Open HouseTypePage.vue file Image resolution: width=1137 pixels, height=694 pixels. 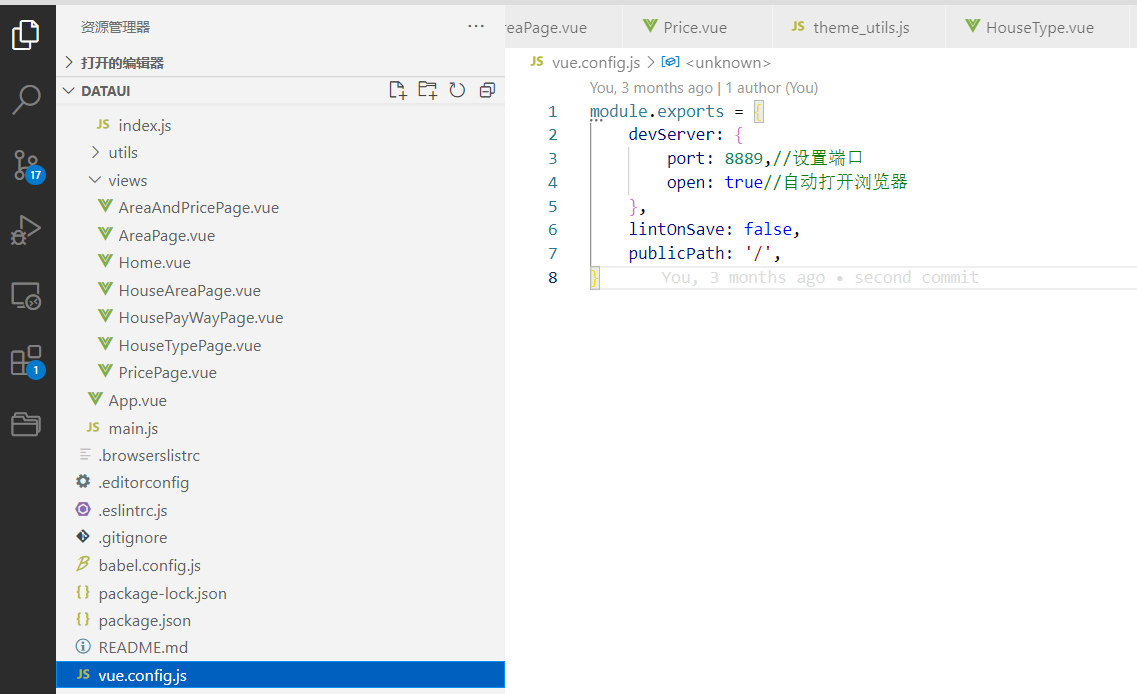[281, 346]
